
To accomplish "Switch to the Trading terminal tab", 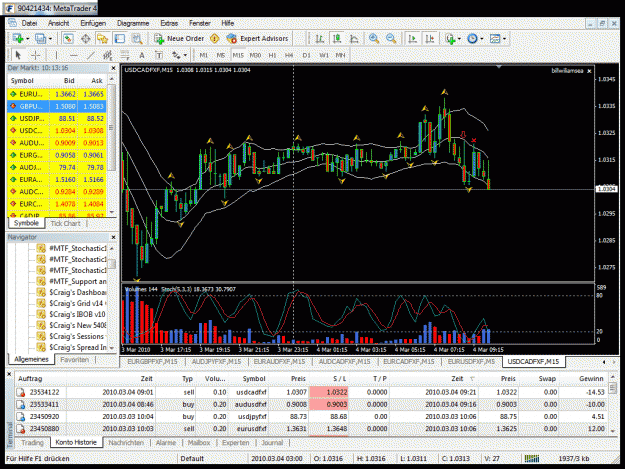I will [32, 443].
